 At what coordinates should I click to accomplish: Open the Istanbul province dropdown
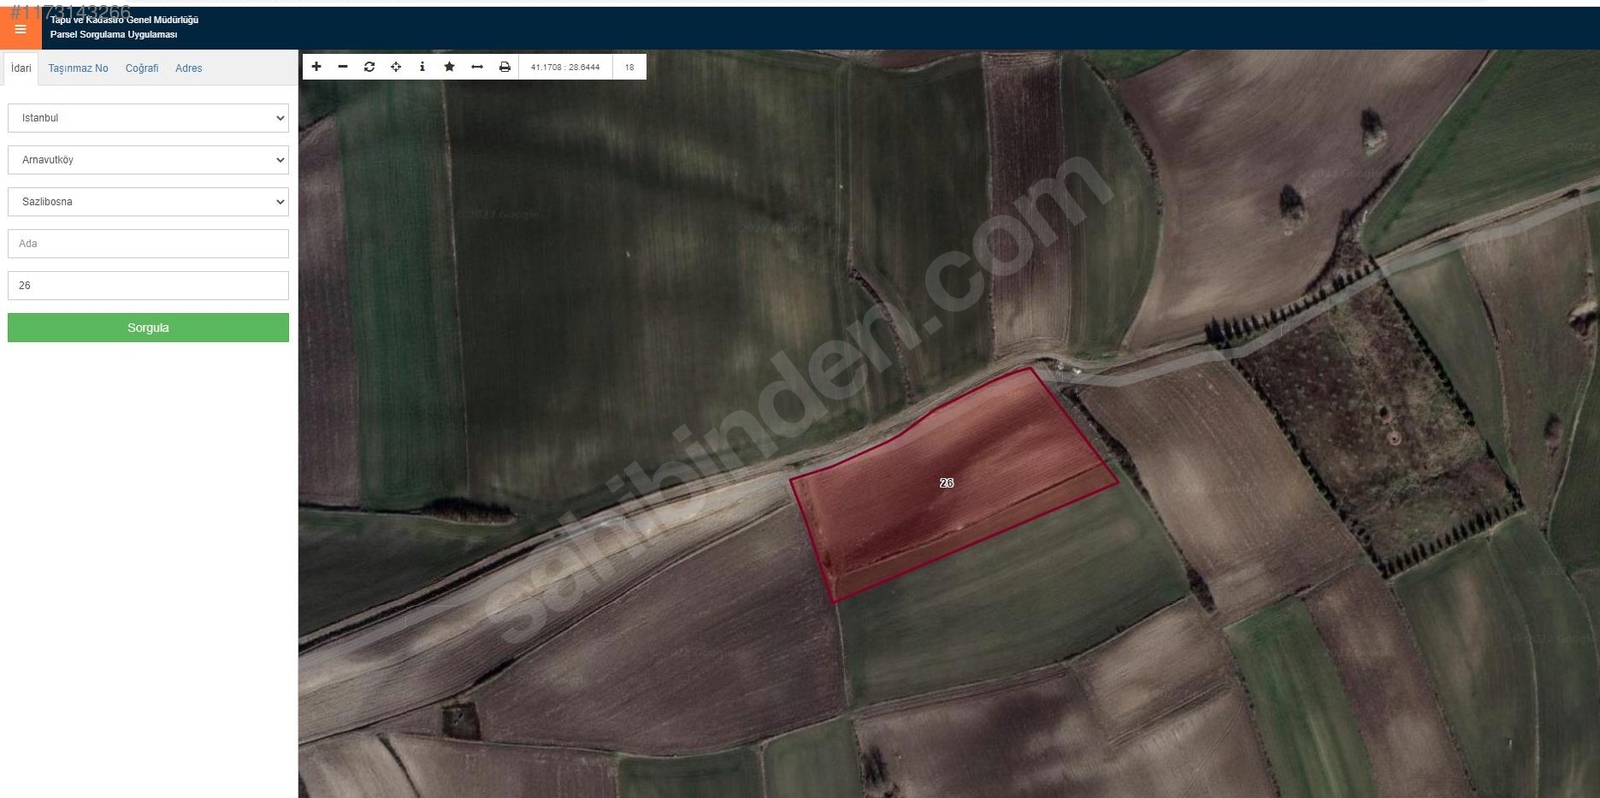[x=148, y=118]
